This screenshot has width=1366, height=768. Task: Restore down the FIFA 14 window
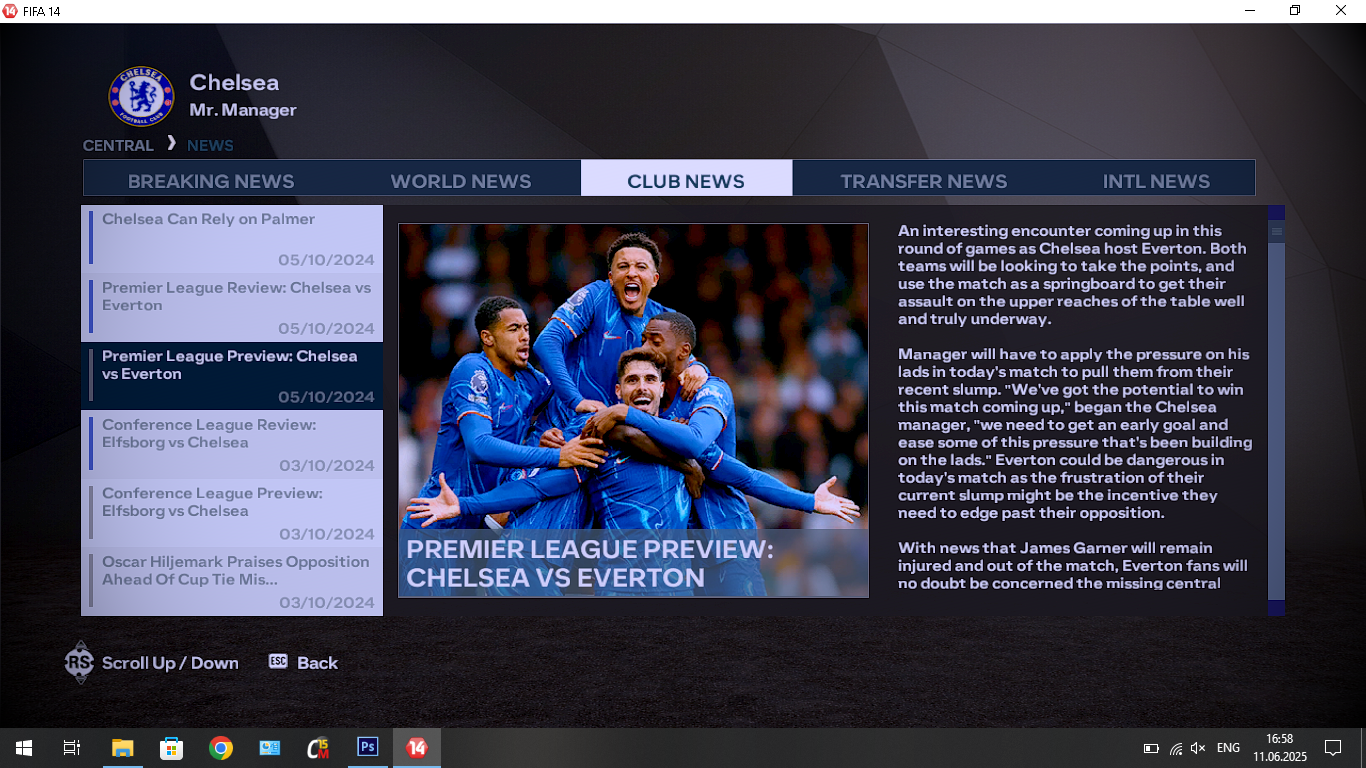[x=1296, y=10]
